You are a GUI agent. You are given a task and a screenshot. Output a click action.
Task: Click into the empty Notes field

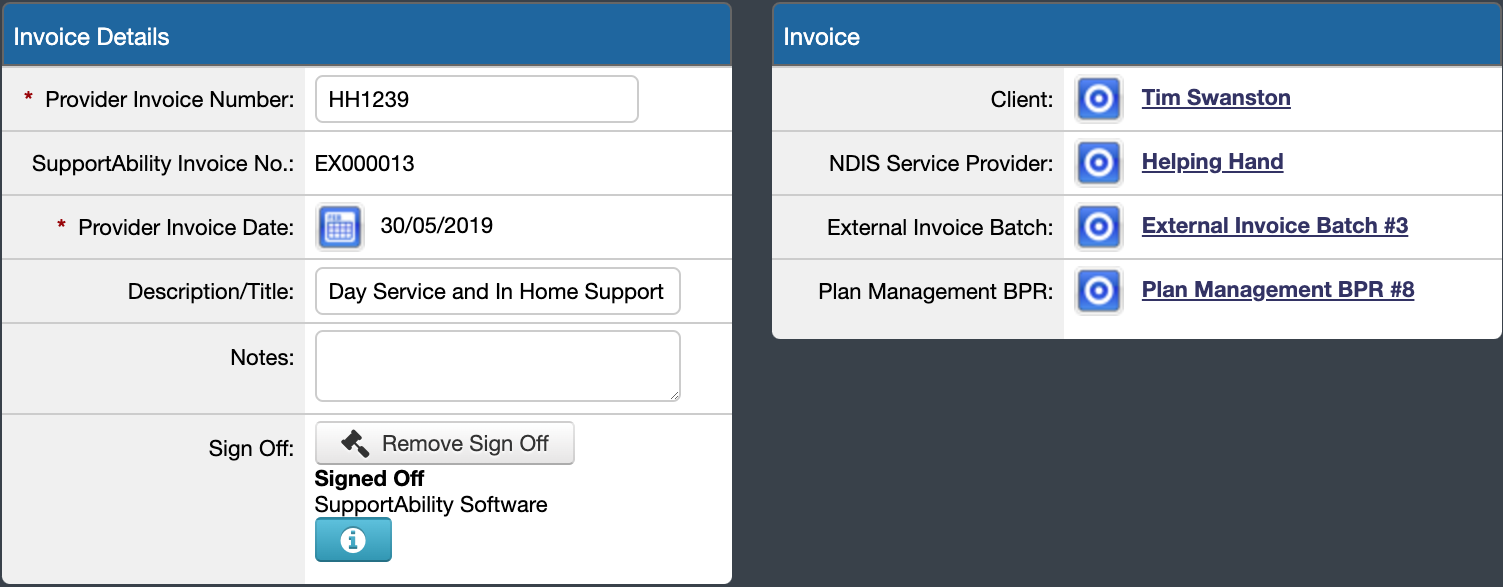497,365
